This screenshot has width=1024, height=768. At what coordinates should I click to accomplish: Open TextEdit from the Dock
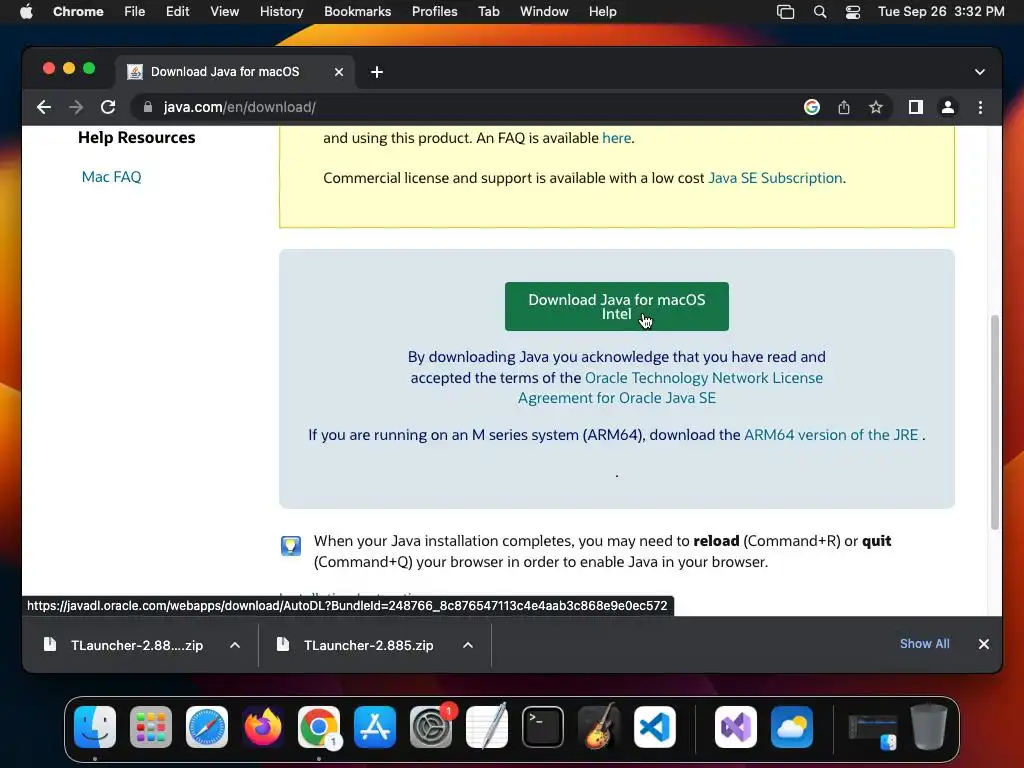tap(487, 727)
